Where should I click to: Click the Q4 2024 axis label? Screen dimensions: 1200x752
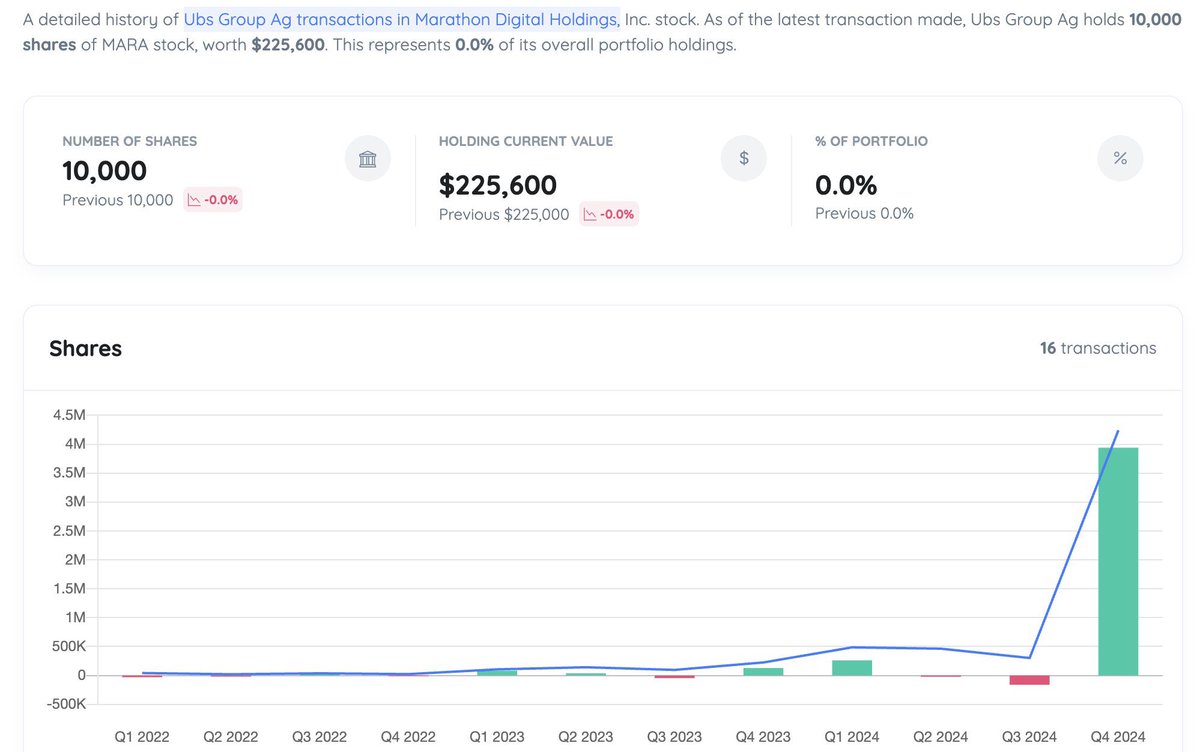[x=1118, y=737]
